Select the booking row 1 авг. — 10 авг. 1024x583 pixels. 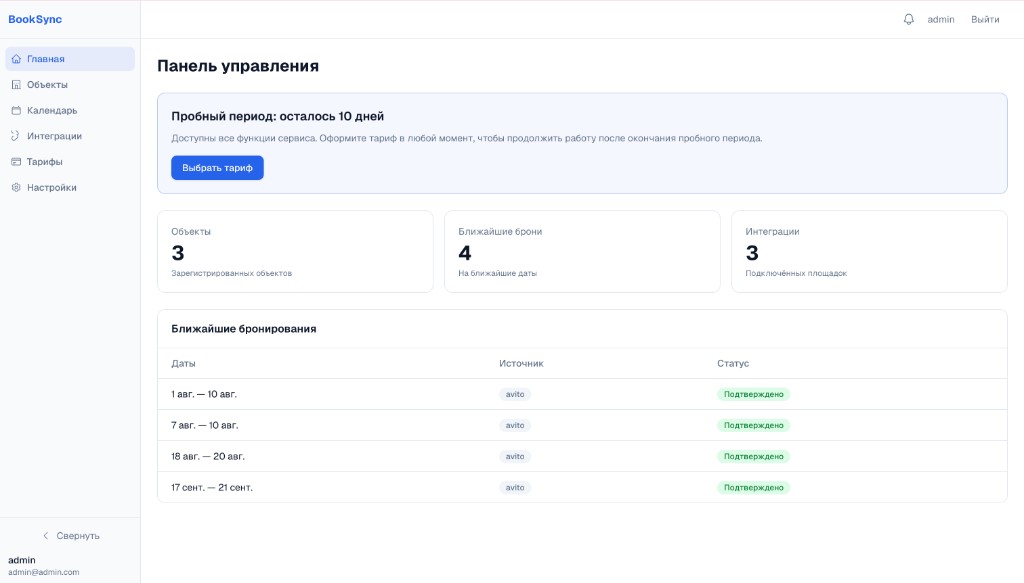coord(582,394)
